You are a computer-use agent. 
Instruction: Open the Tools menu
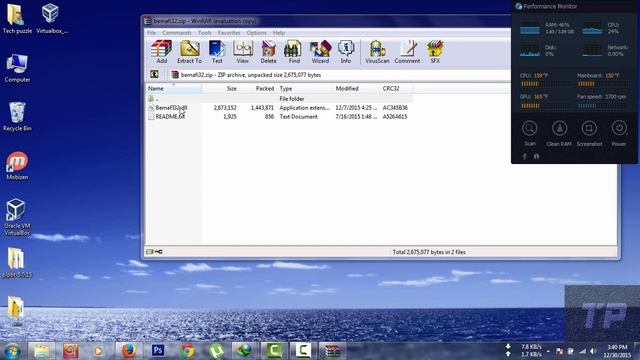(x=204, y=33)
